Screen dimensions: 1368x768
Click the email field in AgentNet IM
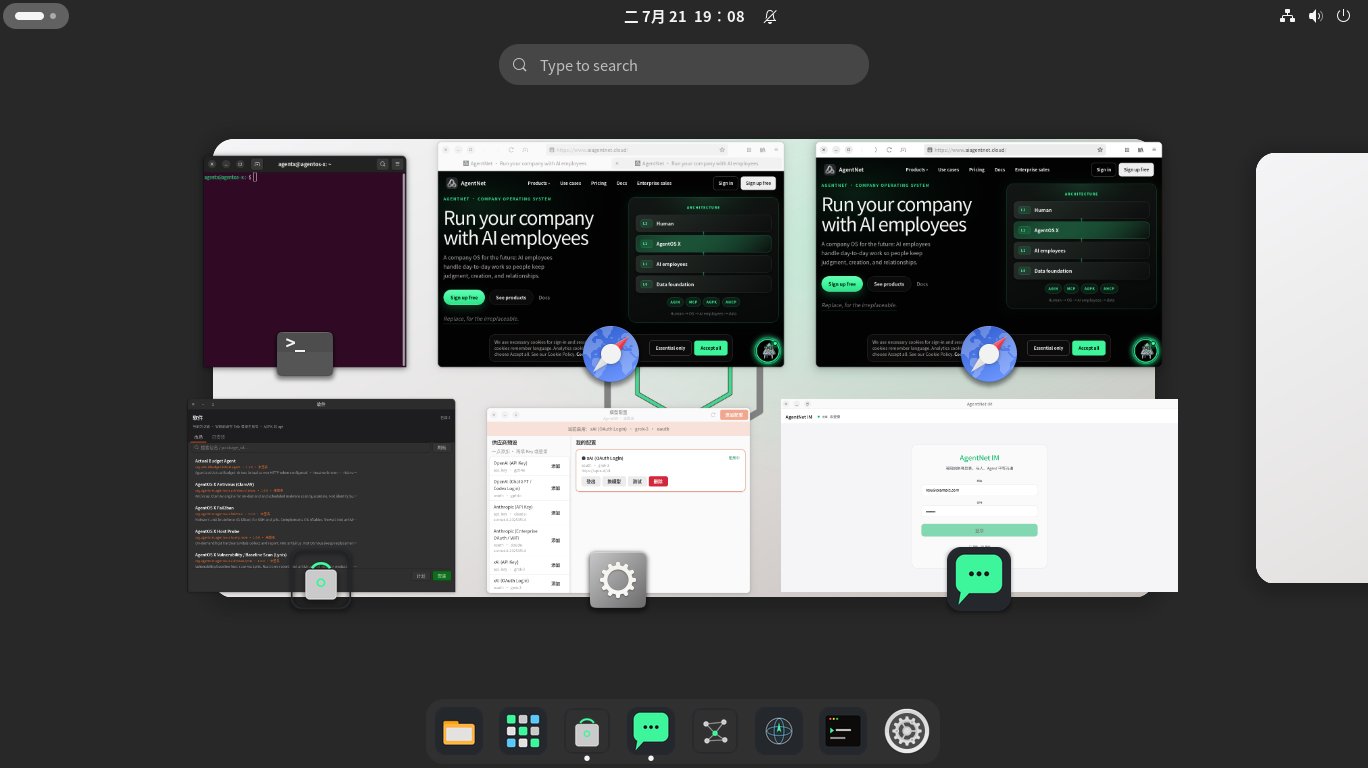pyautogui.click(x=979, y=490)
